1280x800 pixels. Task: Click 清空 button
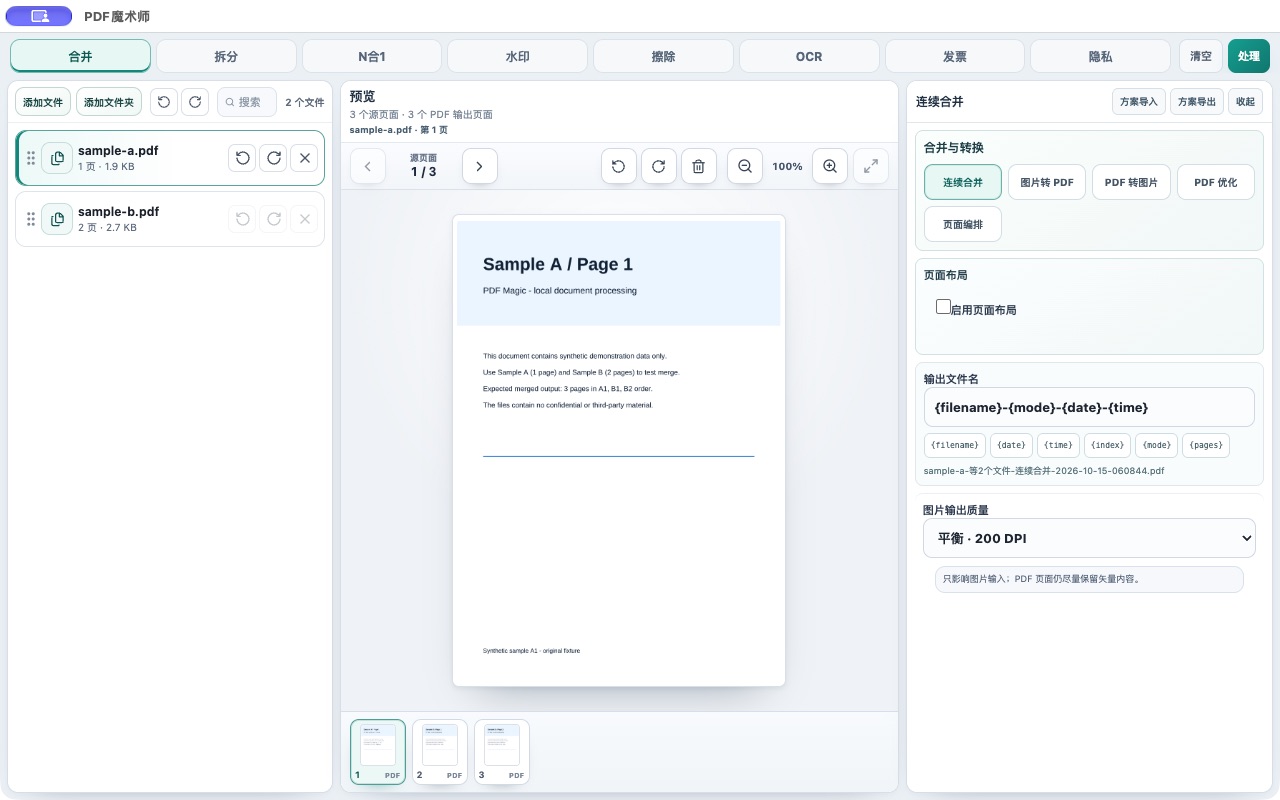click(1201, 56)
